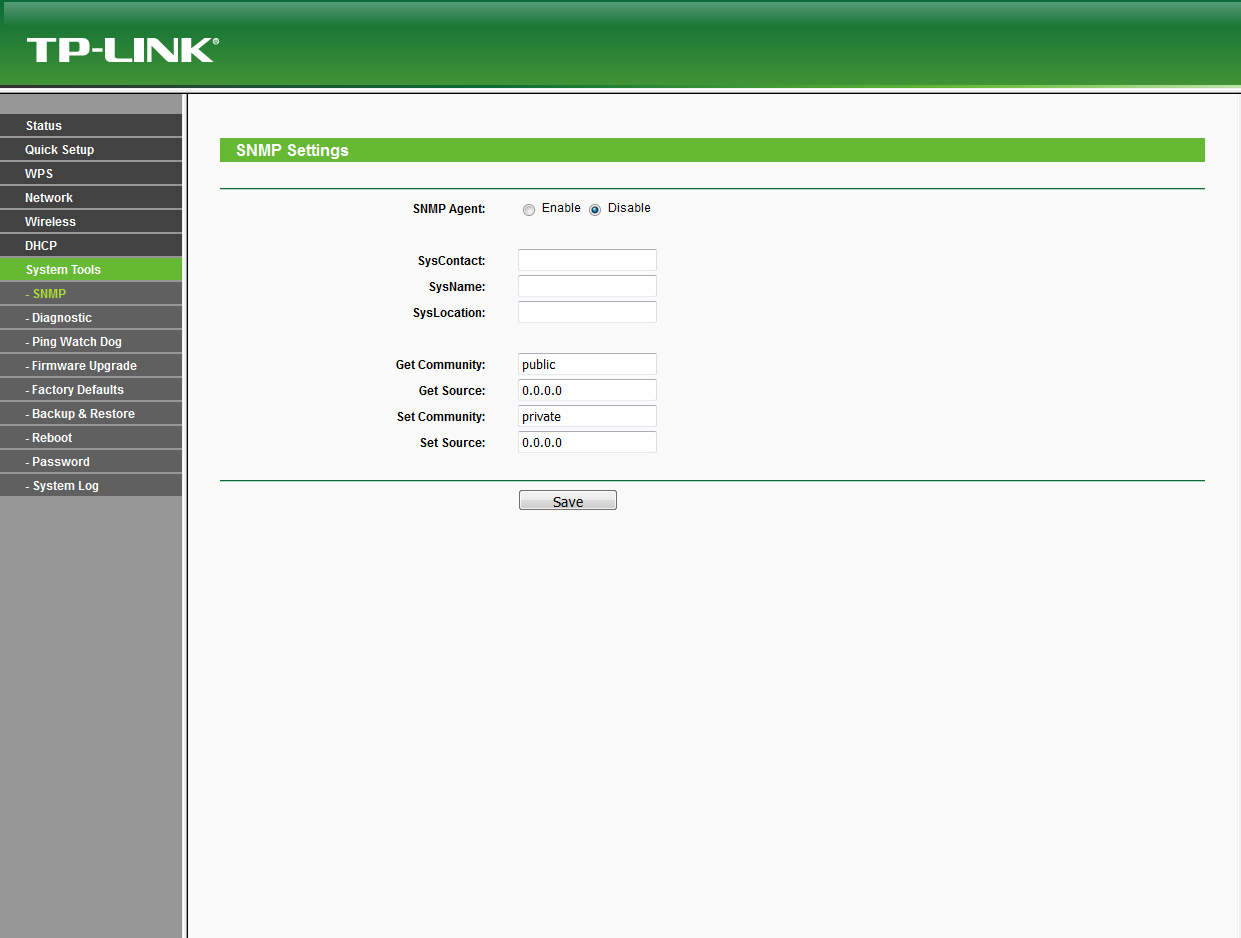Screen dimensions: 1241x938
Task: Open Backup & Restore
Action: point(91,413)
